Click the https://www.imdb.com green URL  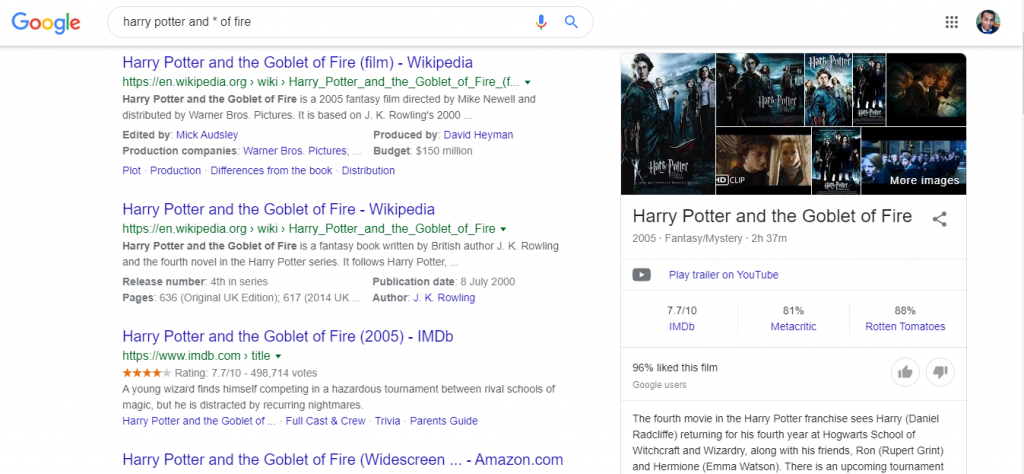point(196,356)
